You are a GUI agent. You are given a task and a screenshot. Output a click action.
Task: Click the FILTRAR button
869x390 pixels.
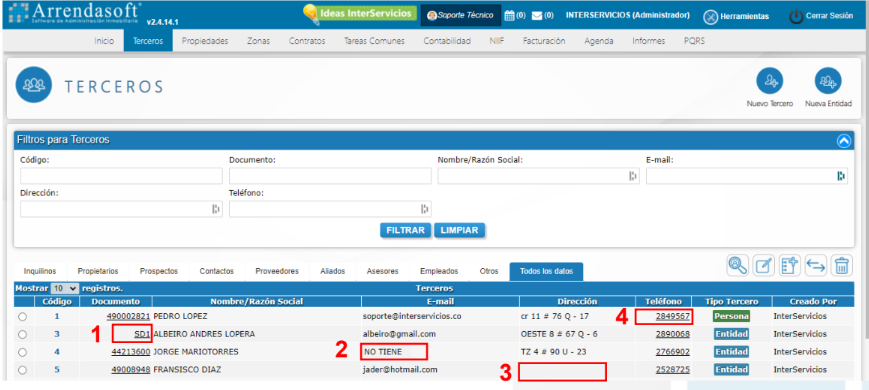pos(406,230)
